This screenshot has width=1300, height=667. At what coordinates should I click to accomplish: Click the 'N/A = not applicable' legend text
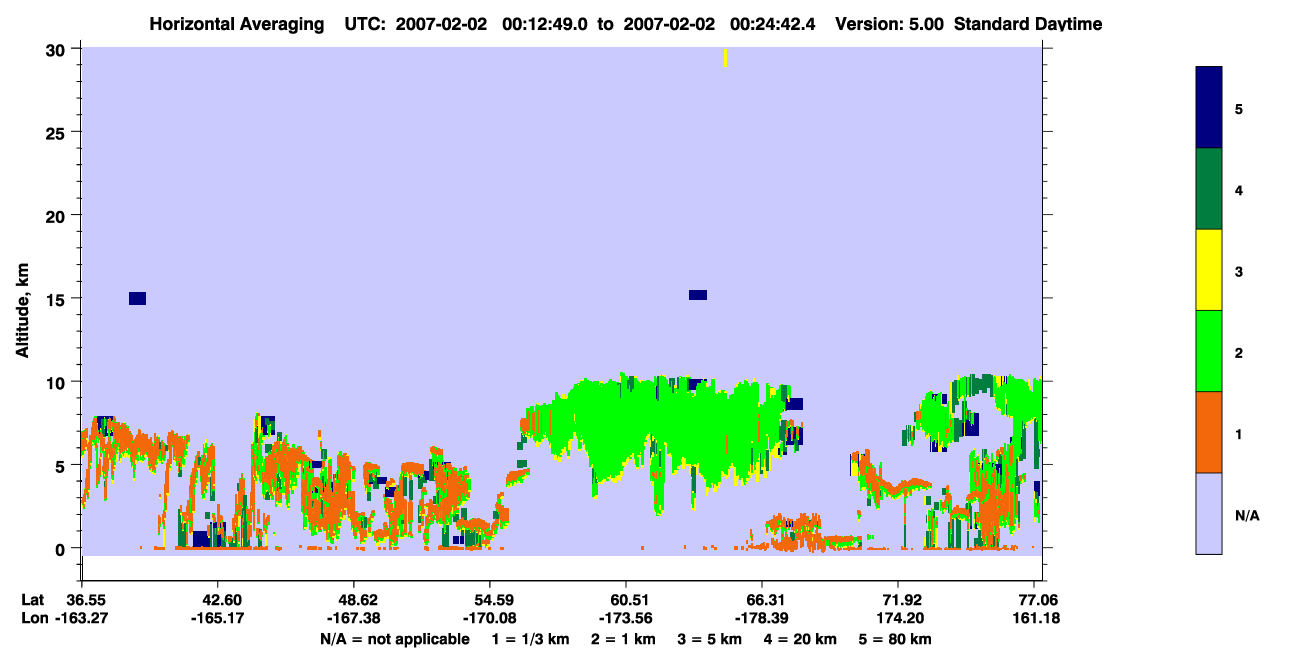point(394,639)
